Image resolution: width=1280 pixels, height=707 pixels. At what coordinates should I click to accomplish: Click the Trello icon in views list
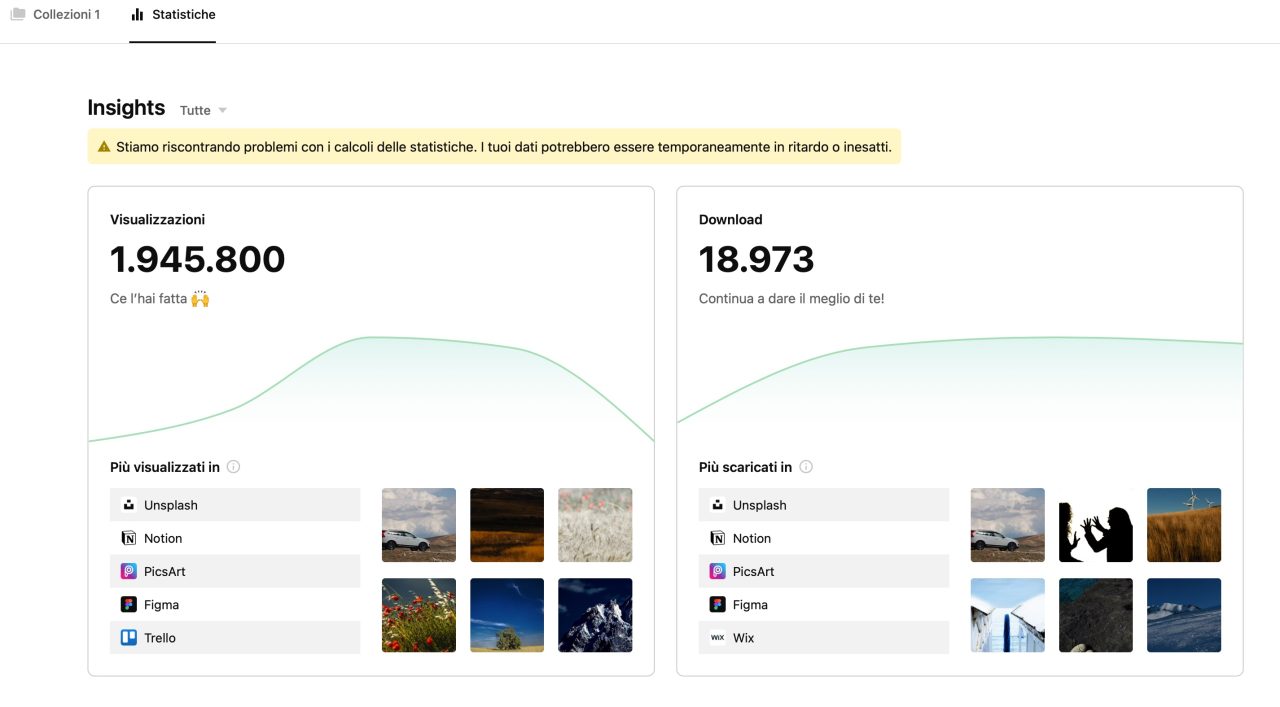pyautogui.click(x=128, y=637)
